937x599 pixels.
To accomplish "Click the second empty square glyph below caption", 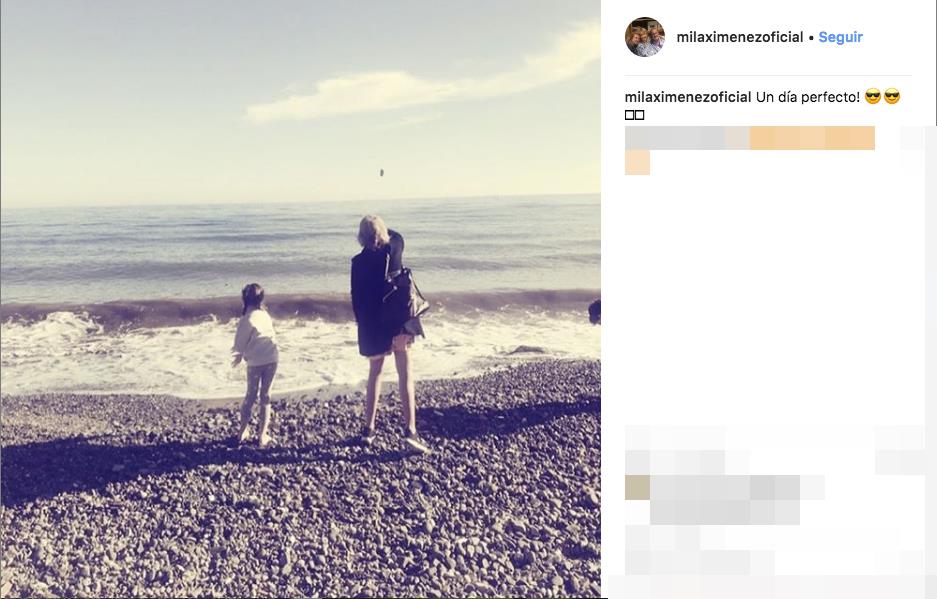I will 639,115.
